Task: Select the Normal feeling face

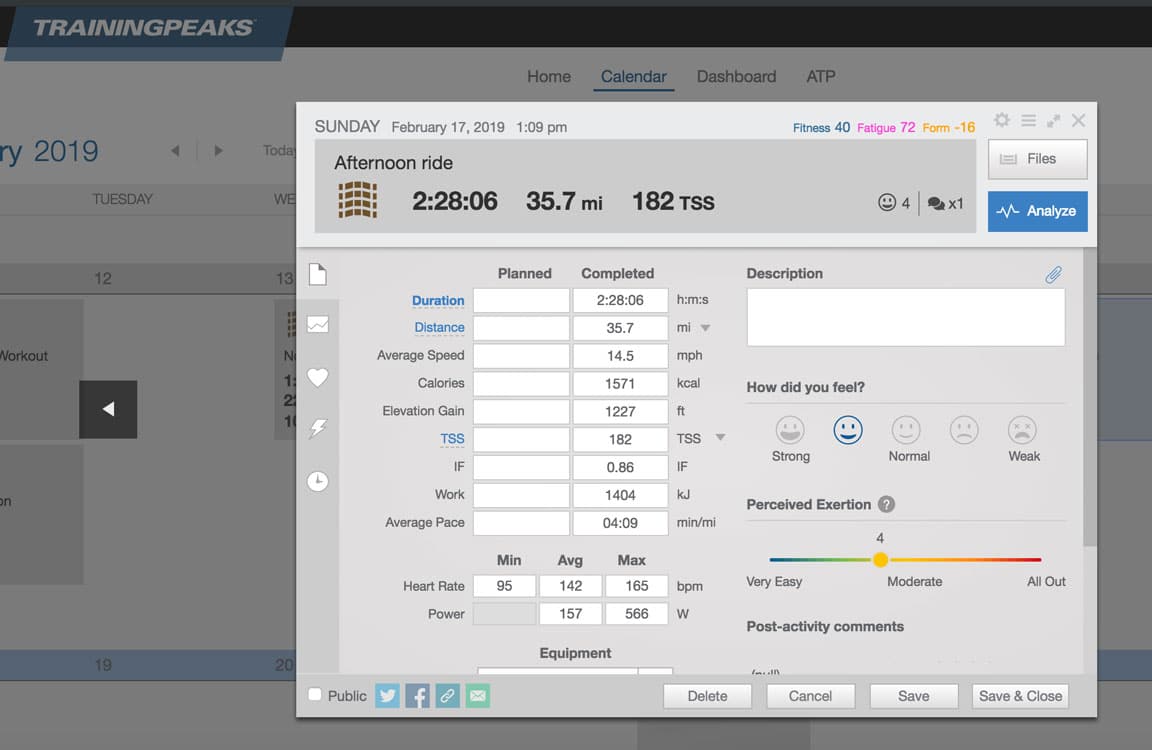Action: (906, 430)
